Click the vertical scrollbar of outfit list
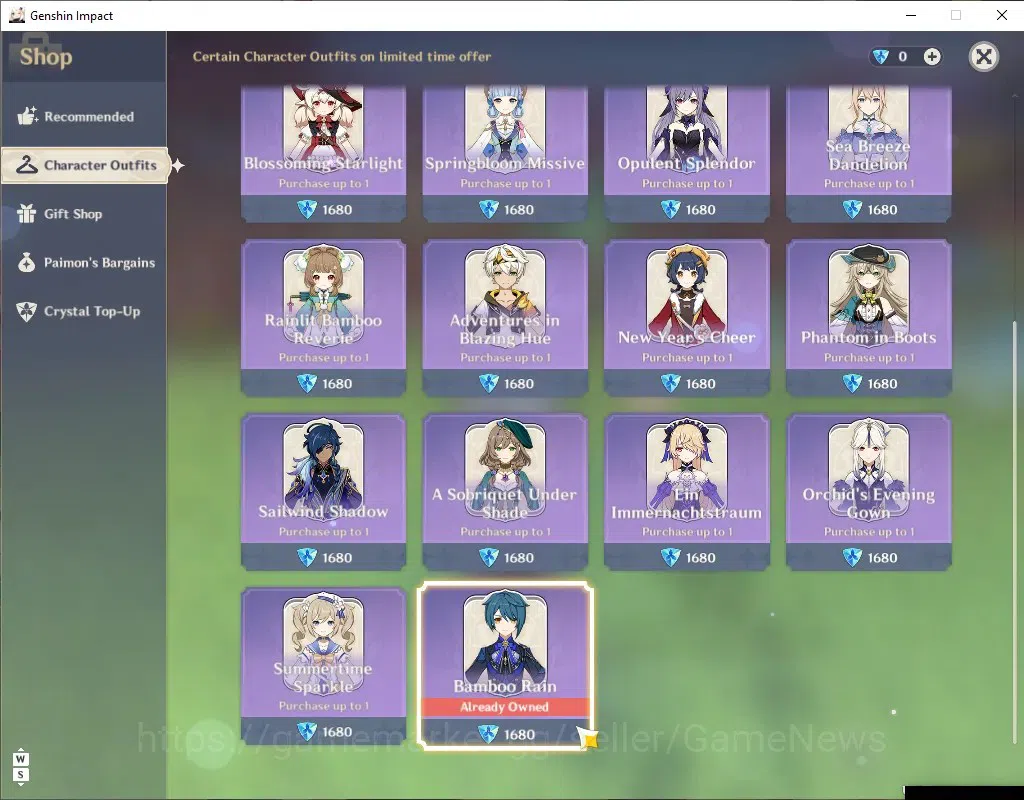 pyautogui.click(x=1014, y=532)
